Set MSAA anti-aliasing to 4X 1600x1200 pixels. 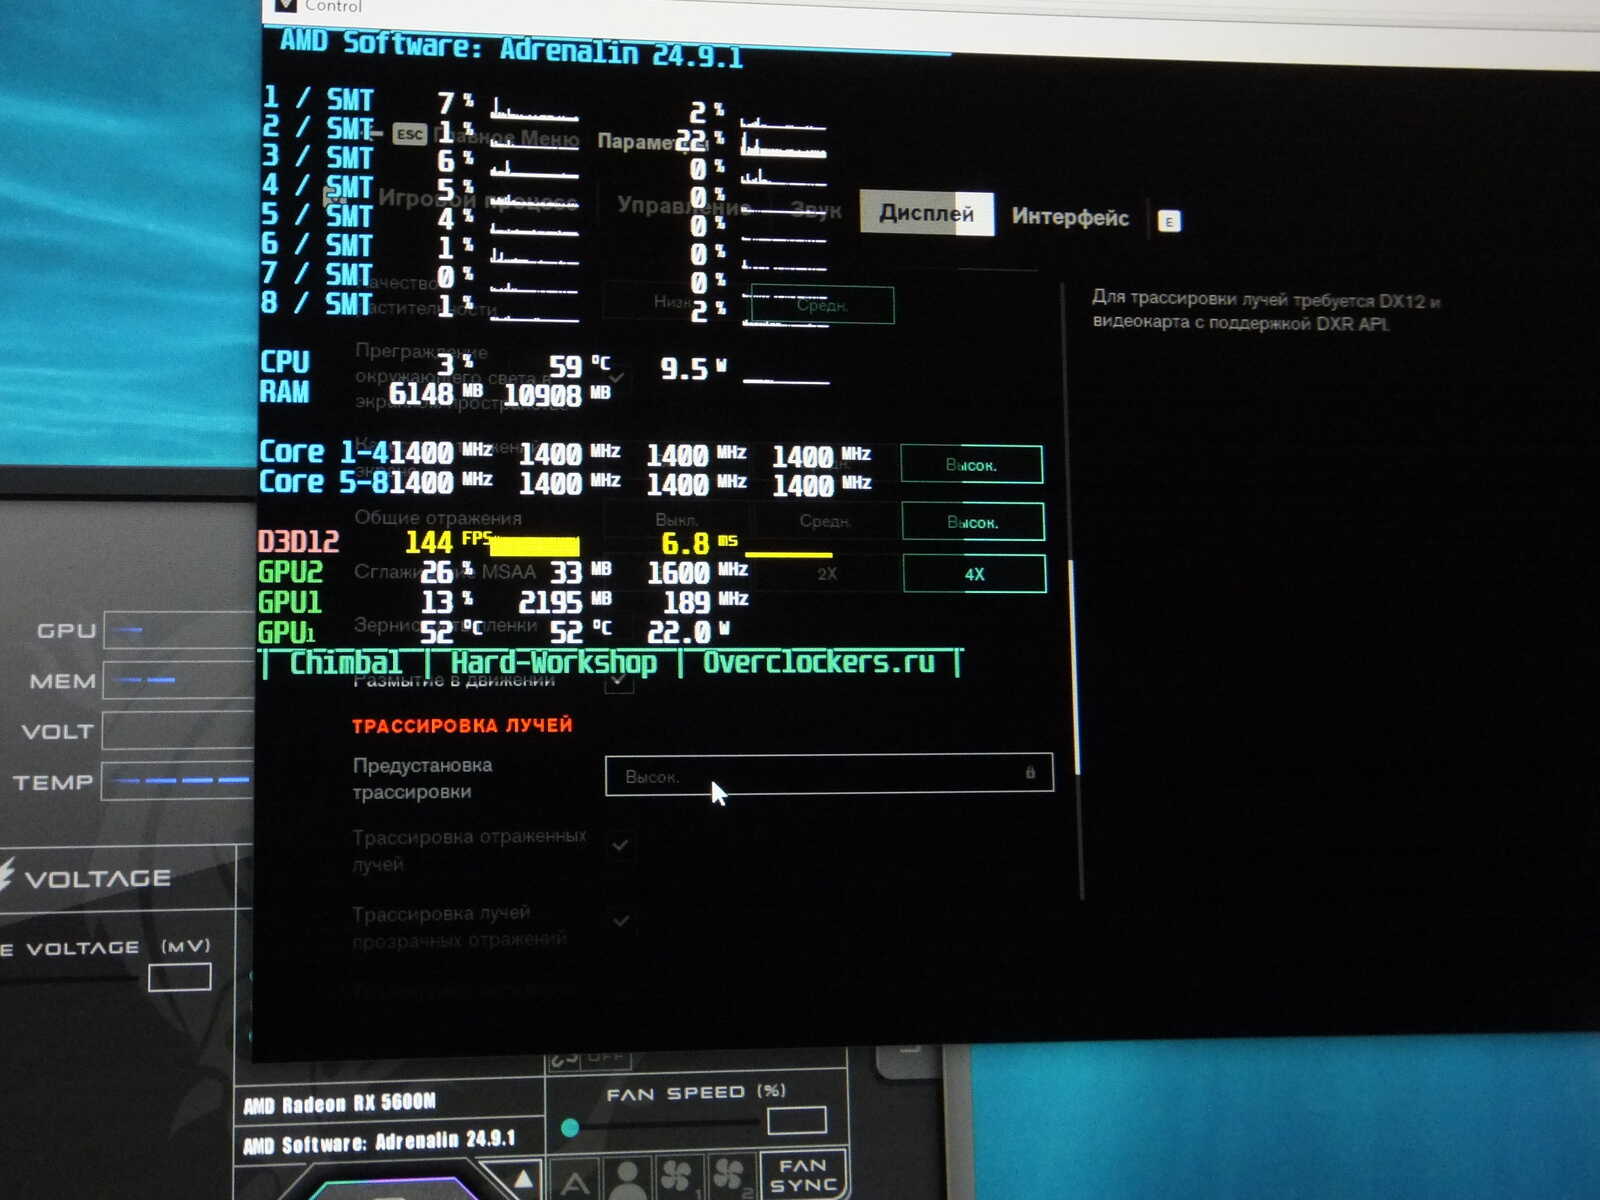pos(974,574)
